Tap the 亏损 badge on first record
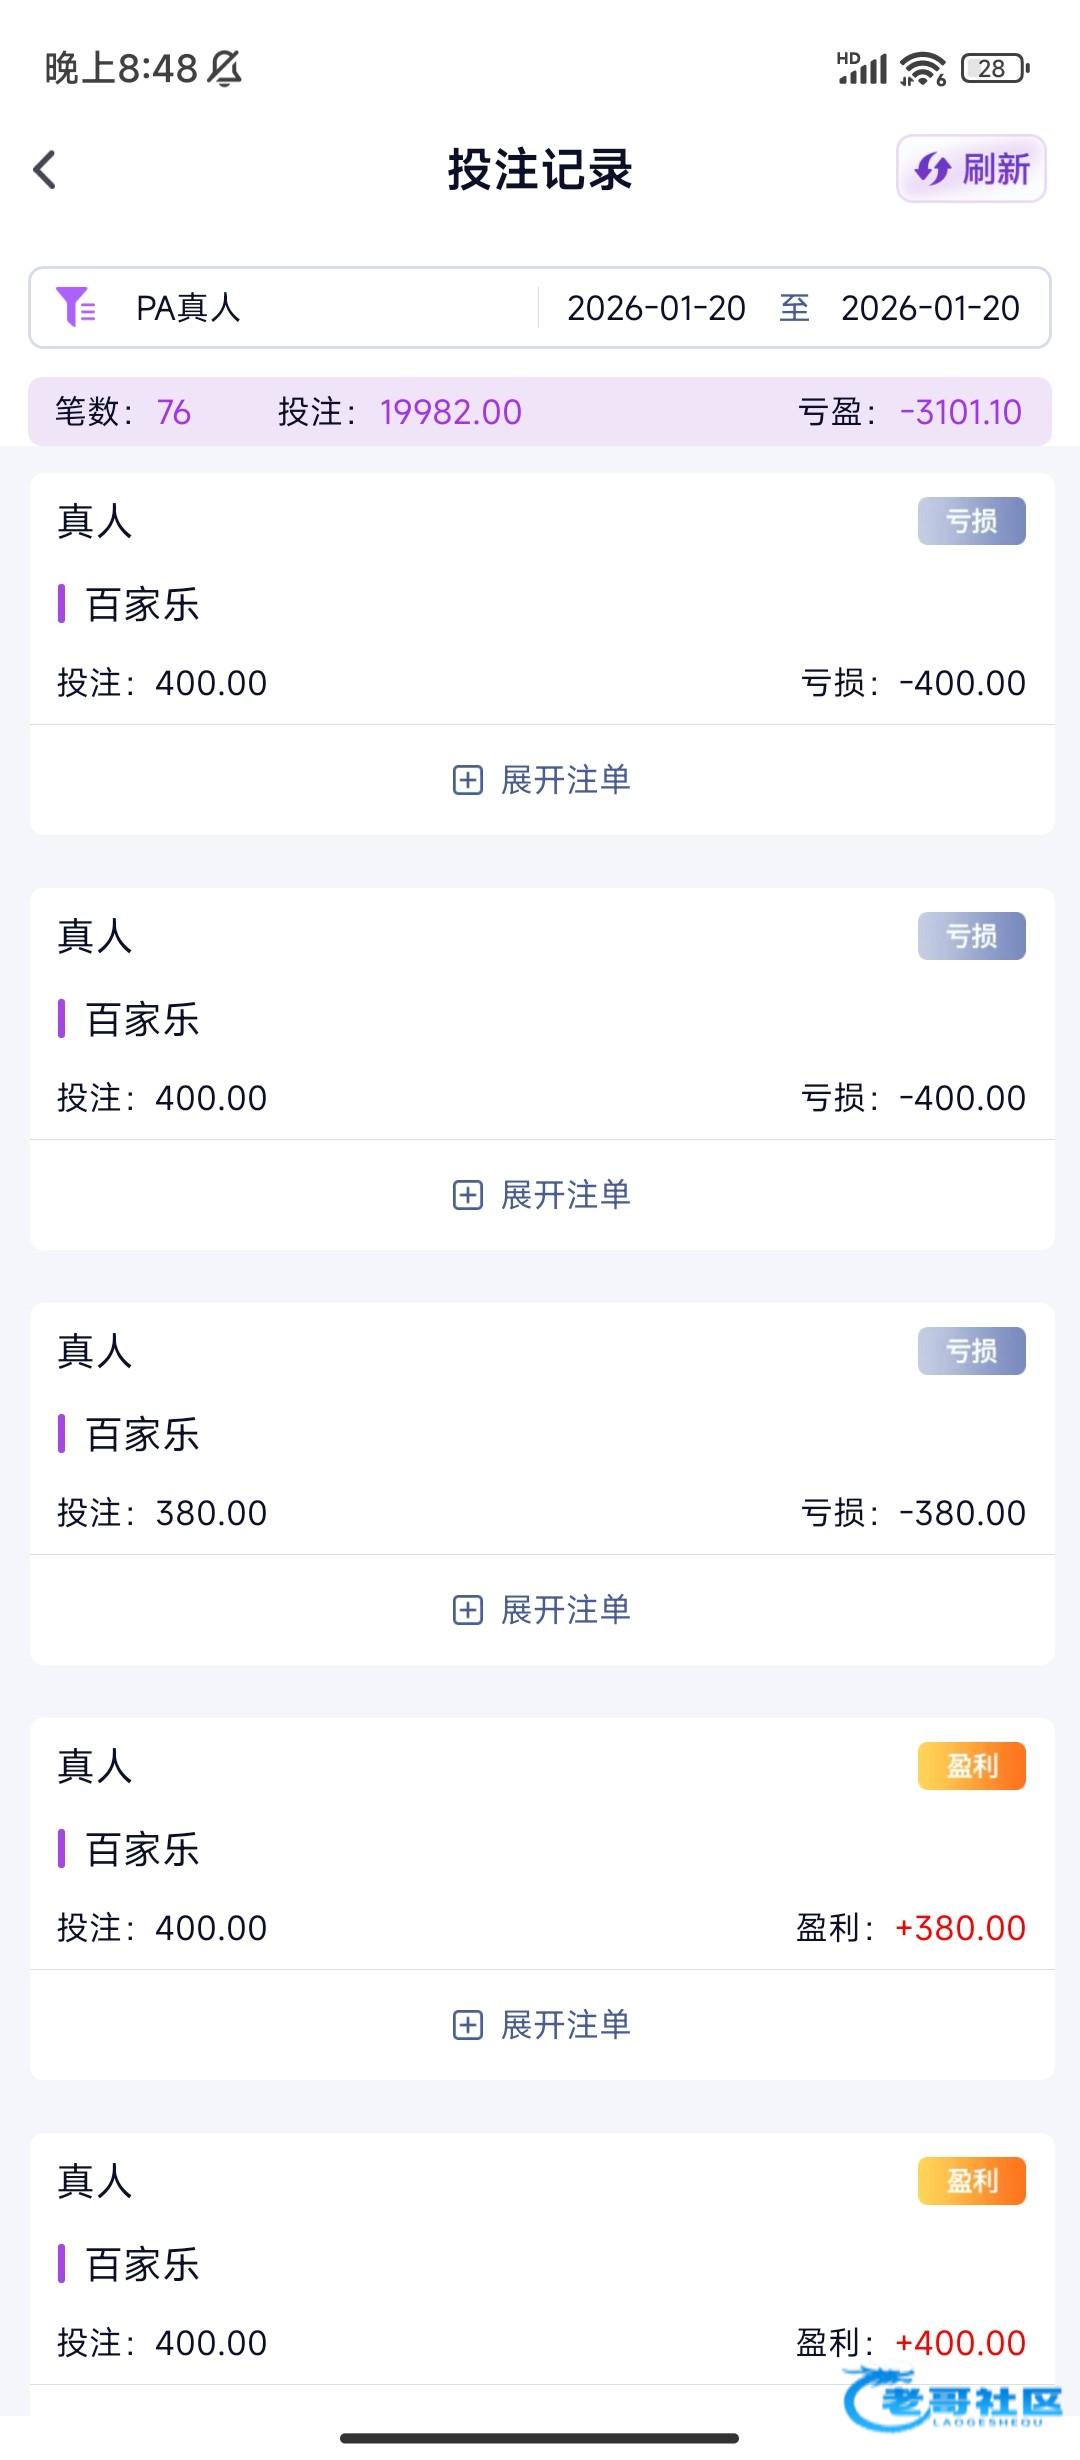This screenshot has width=1080, height=2460. [x=971, y=521]
